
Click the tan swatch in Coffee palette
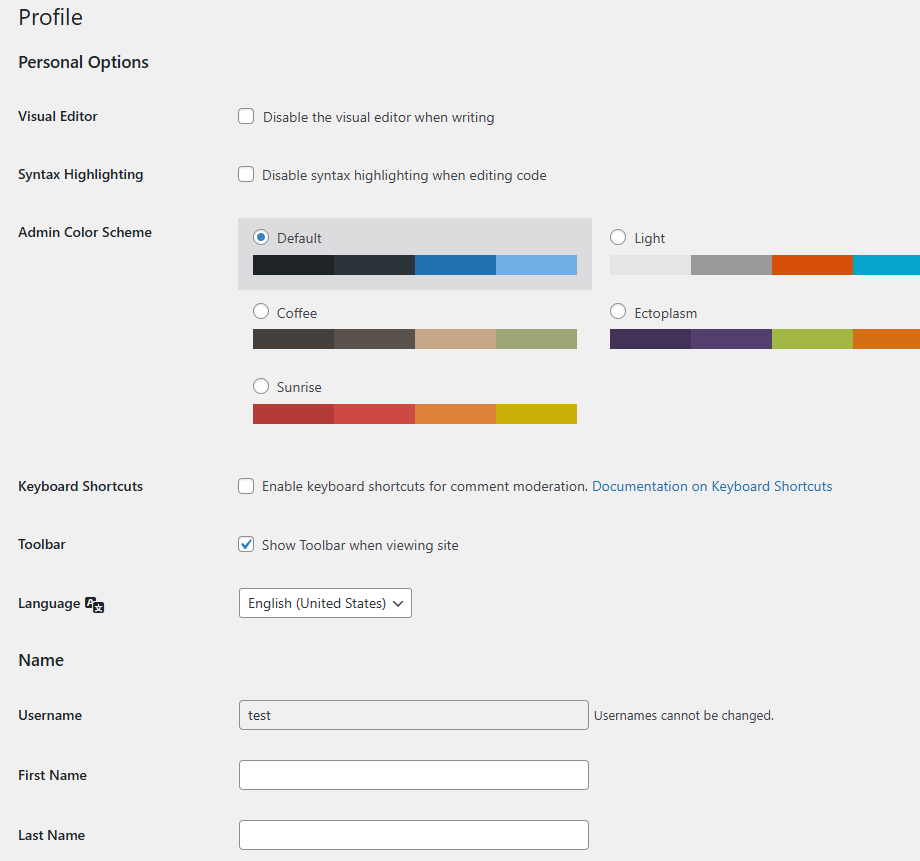455,339
